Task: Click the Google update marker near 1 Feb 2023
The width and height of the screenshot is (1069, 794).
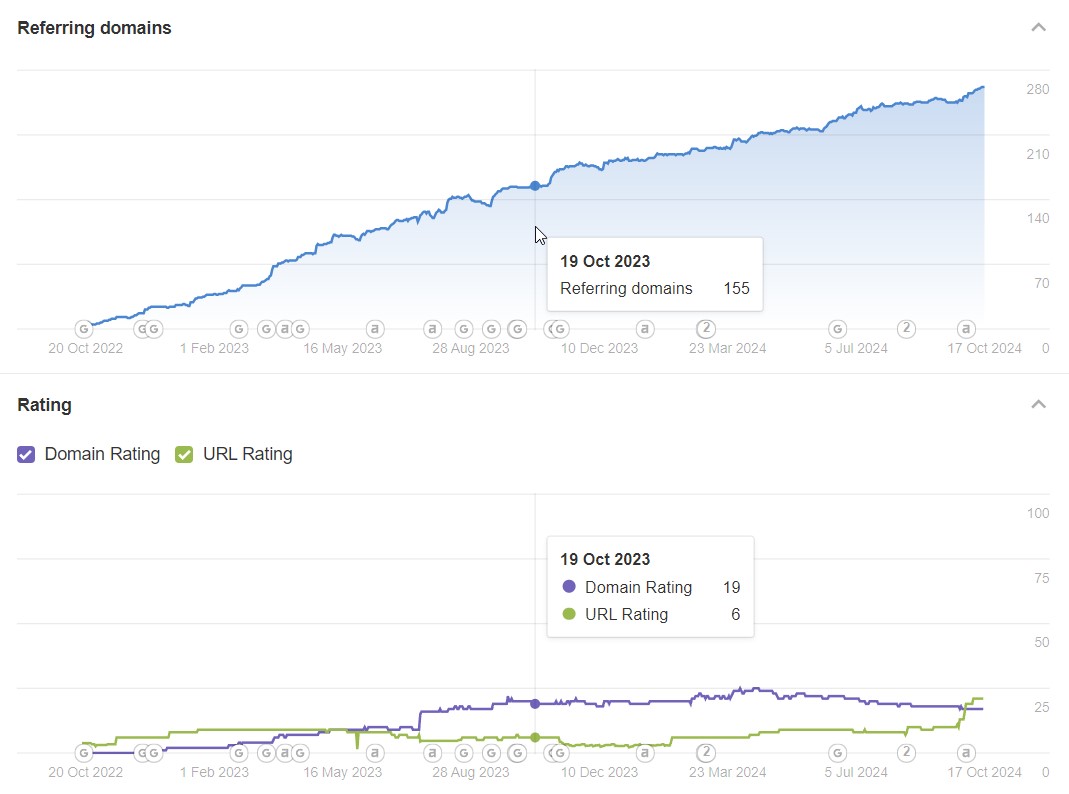Action: [x=238, y=327]
